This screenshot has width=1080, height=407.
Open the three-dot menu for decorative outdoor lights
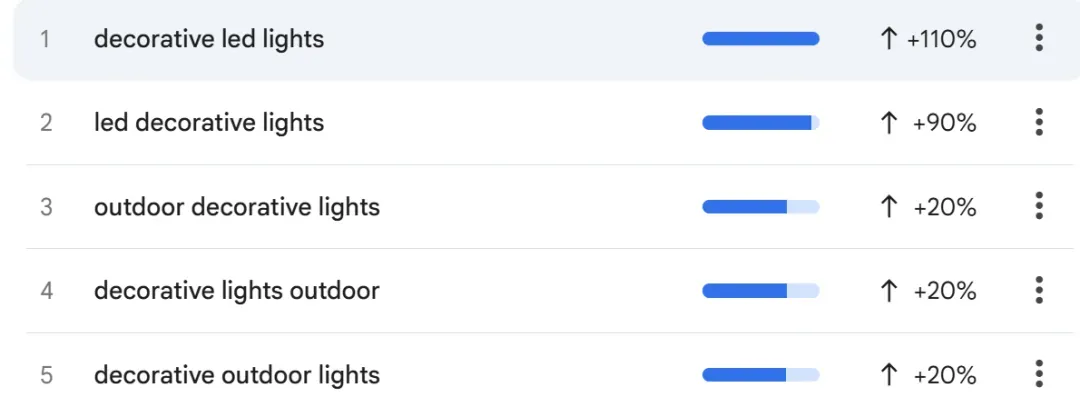pos(1039,374)
